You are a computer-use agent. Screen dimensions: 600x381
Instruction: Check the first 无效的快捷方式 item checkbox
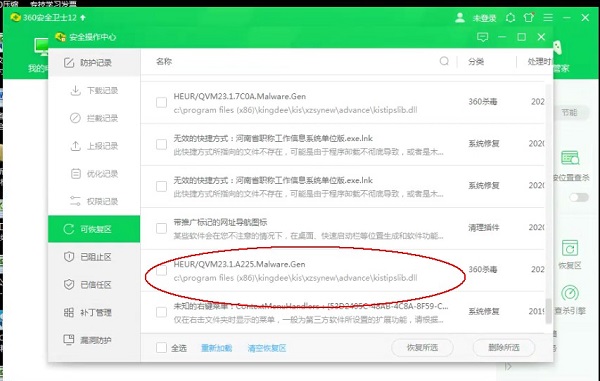161,145
